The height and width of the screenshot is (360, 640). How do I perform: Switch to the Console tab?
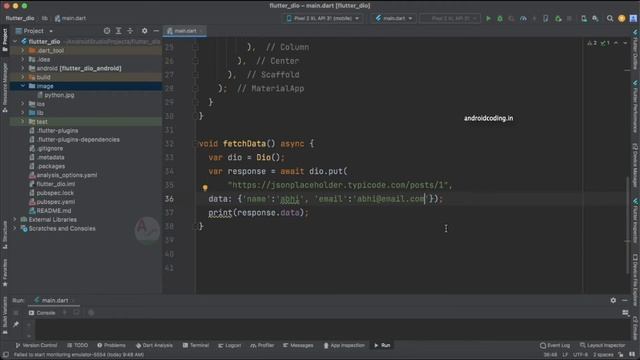[42, 313]
